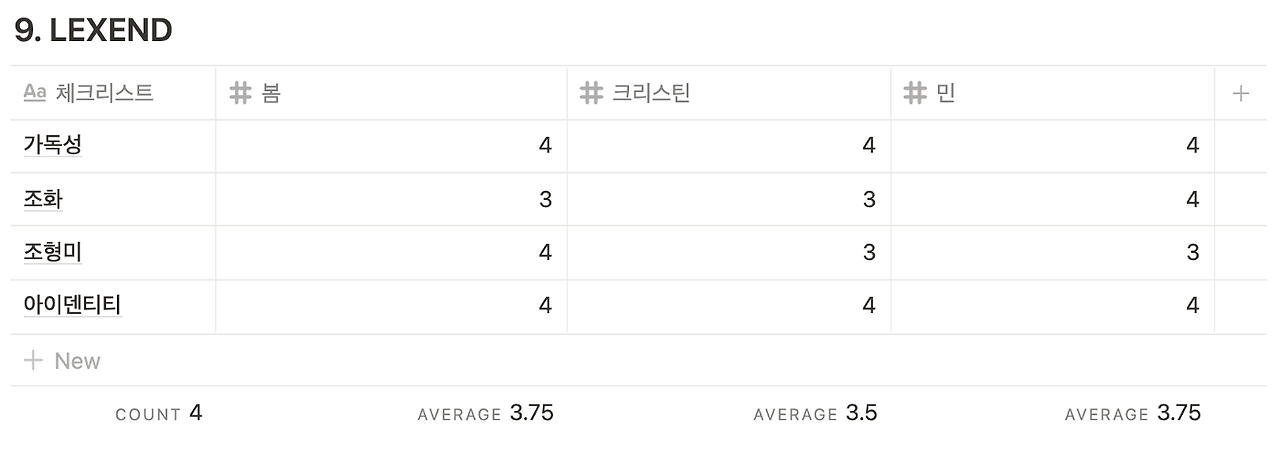Open the 조화 row page
The image size is (1280, 451).
tap(43, 199)
